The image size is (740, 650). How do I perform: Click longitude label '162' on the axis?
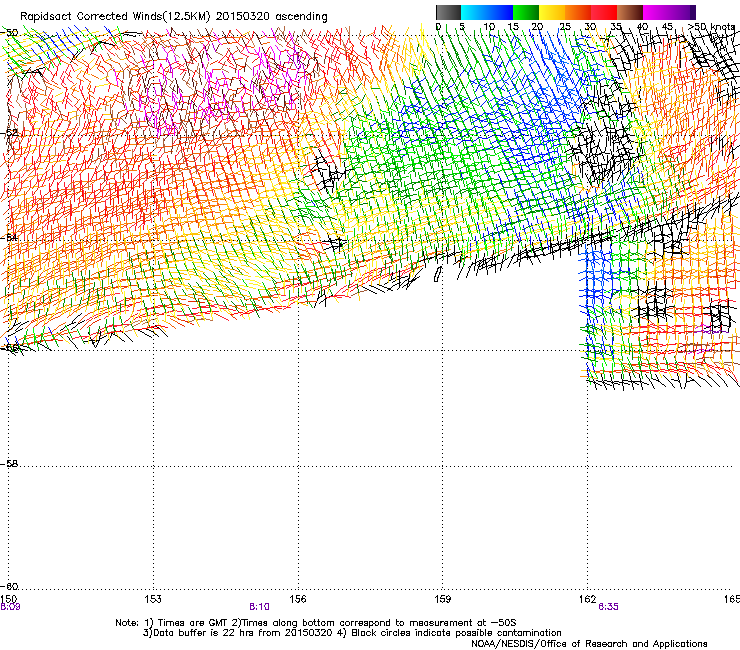588,599
